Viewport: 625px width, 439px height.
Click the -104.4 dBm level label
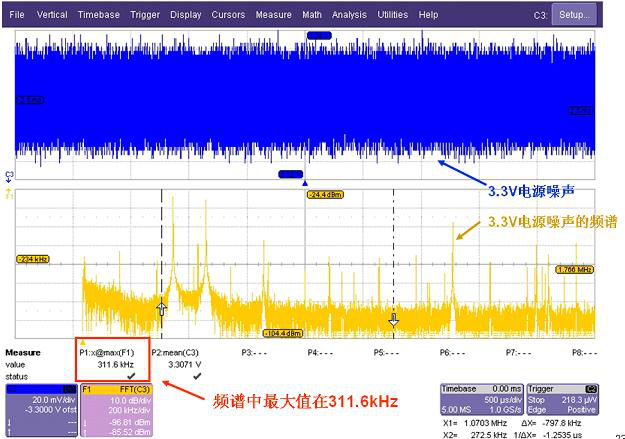click(283, 333)
